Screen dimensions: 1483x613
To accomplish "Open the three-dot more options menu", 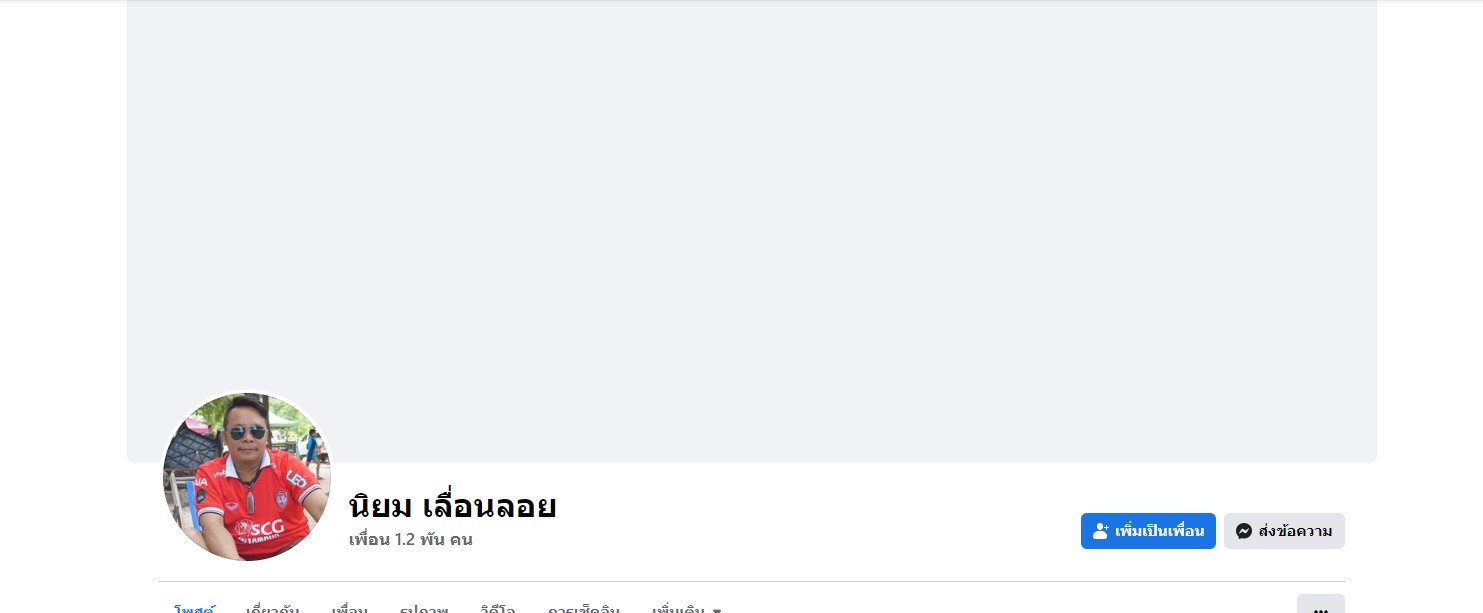I will pos(1320,606).
